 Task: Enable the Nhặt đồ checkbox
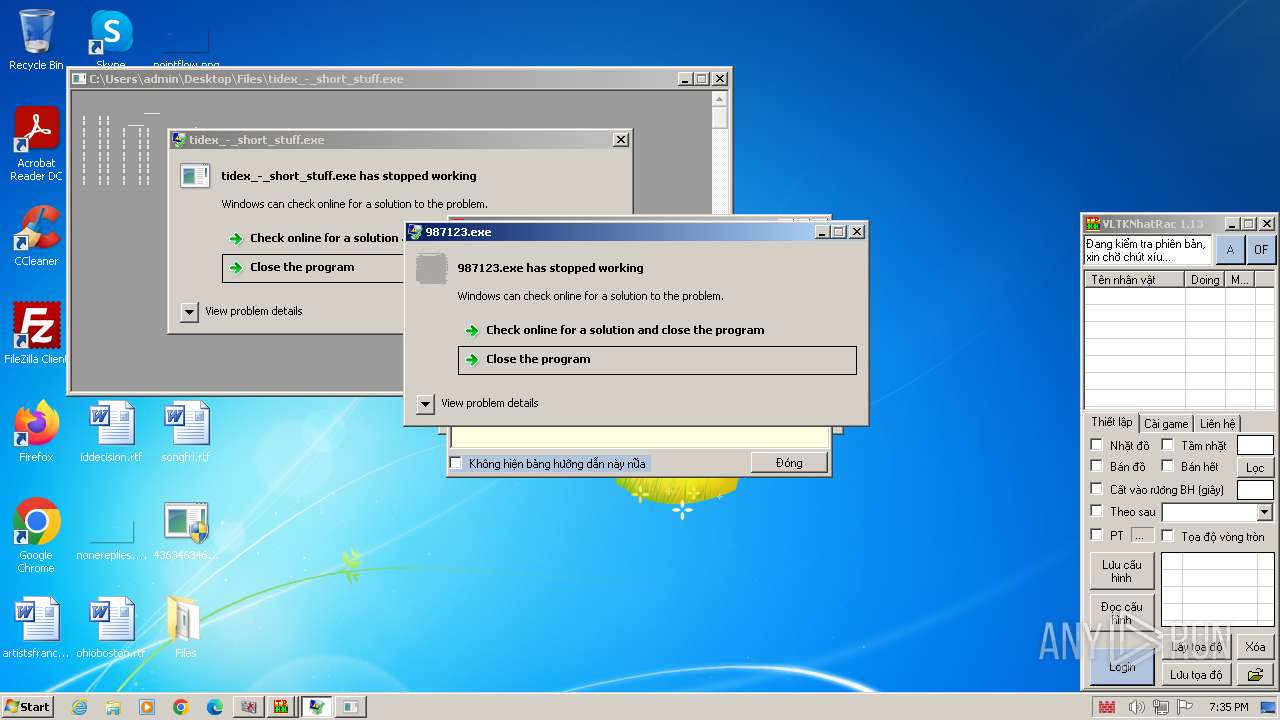[1096, 445]
